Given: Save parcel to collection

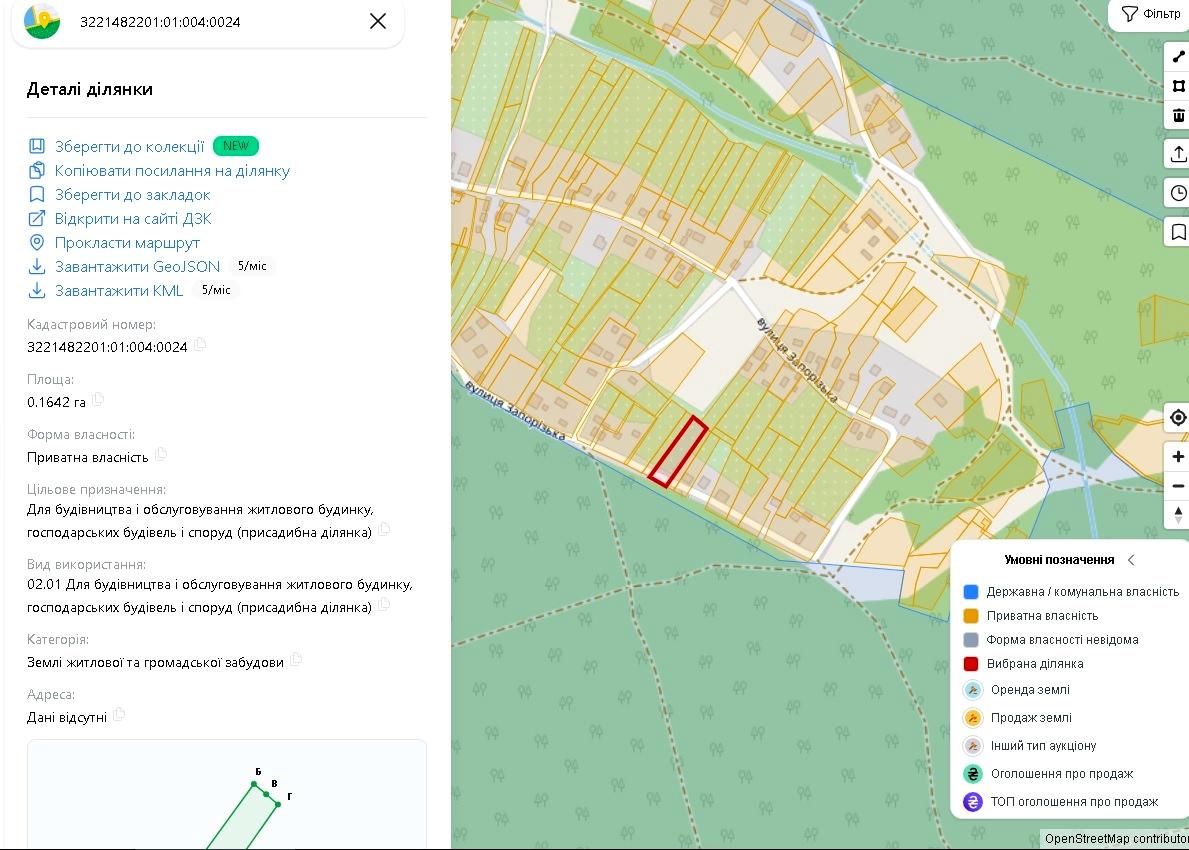Looking at the screenshot, I should 129,146.
